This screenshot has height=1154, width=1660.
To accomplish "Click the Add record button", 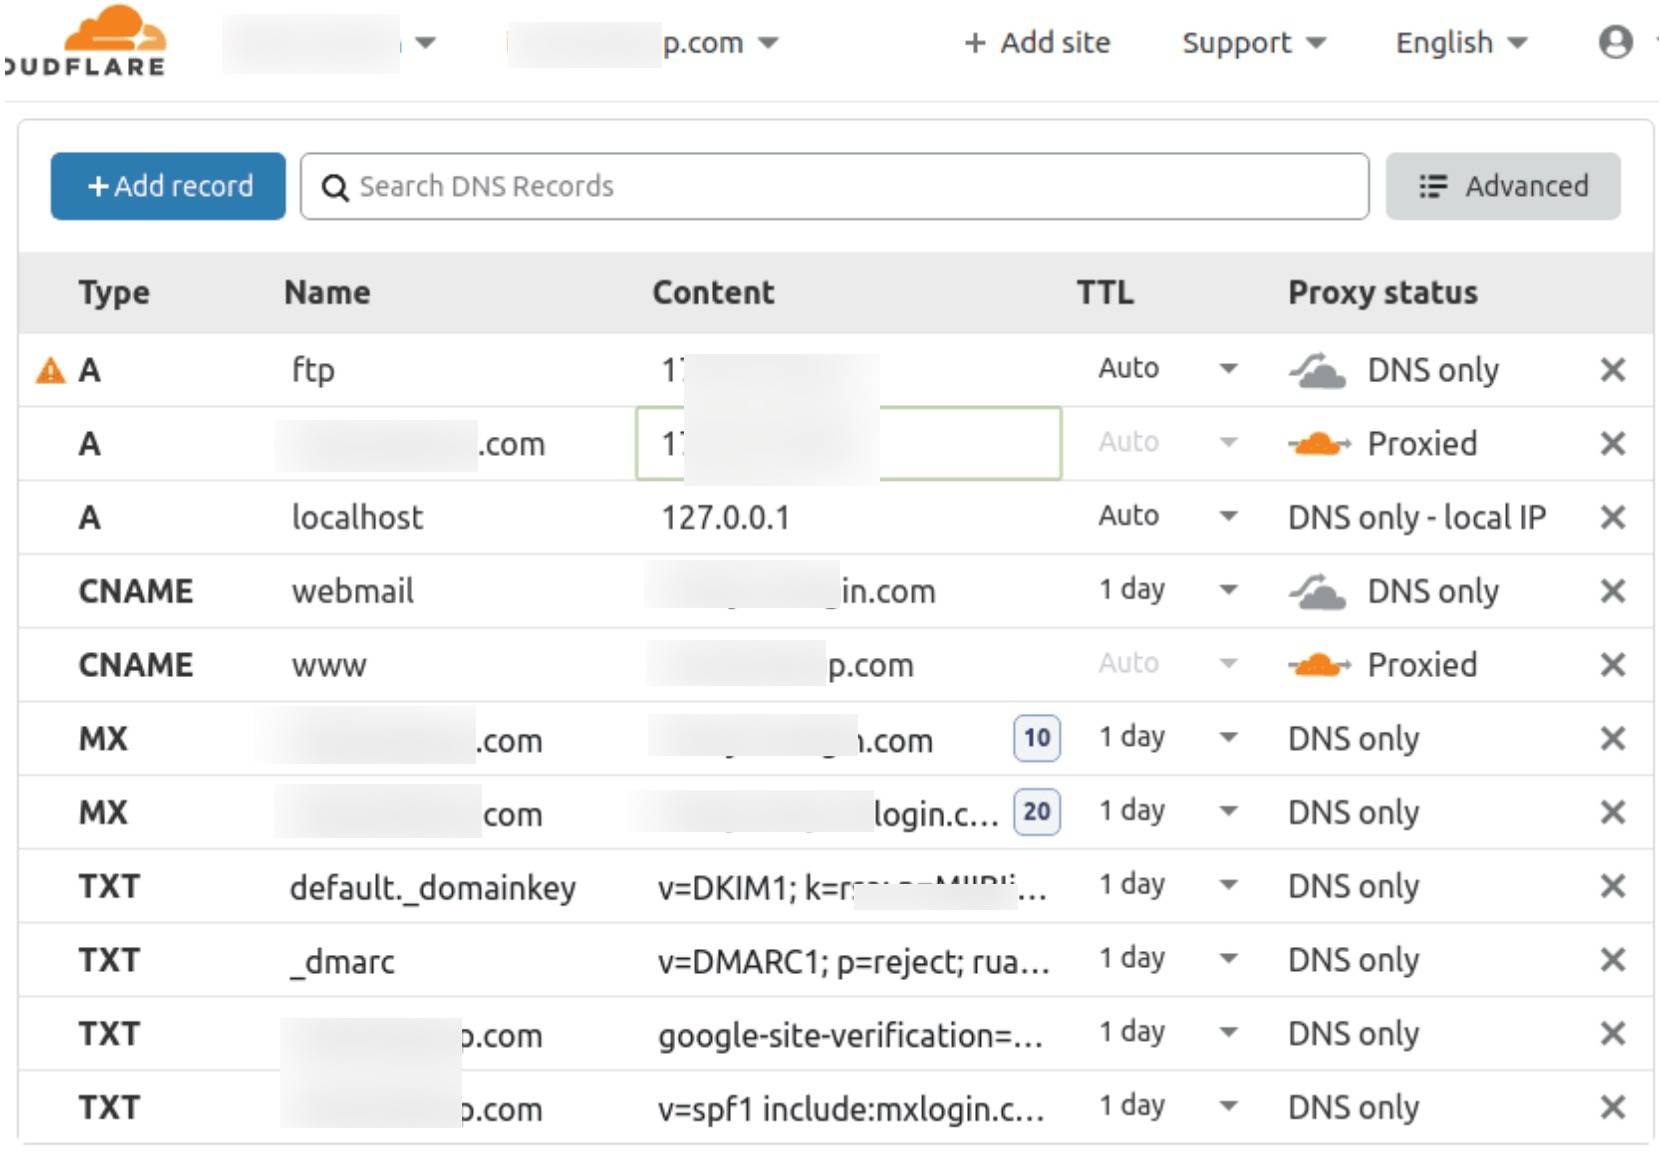I will pyautogui.click(x=167, y=185).
